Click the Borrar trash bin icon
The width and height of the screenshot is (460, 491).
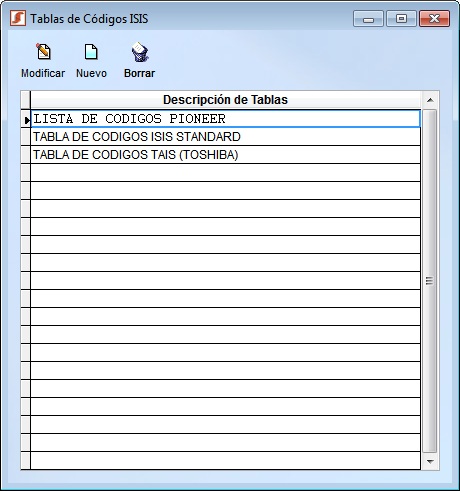point(140,52)
